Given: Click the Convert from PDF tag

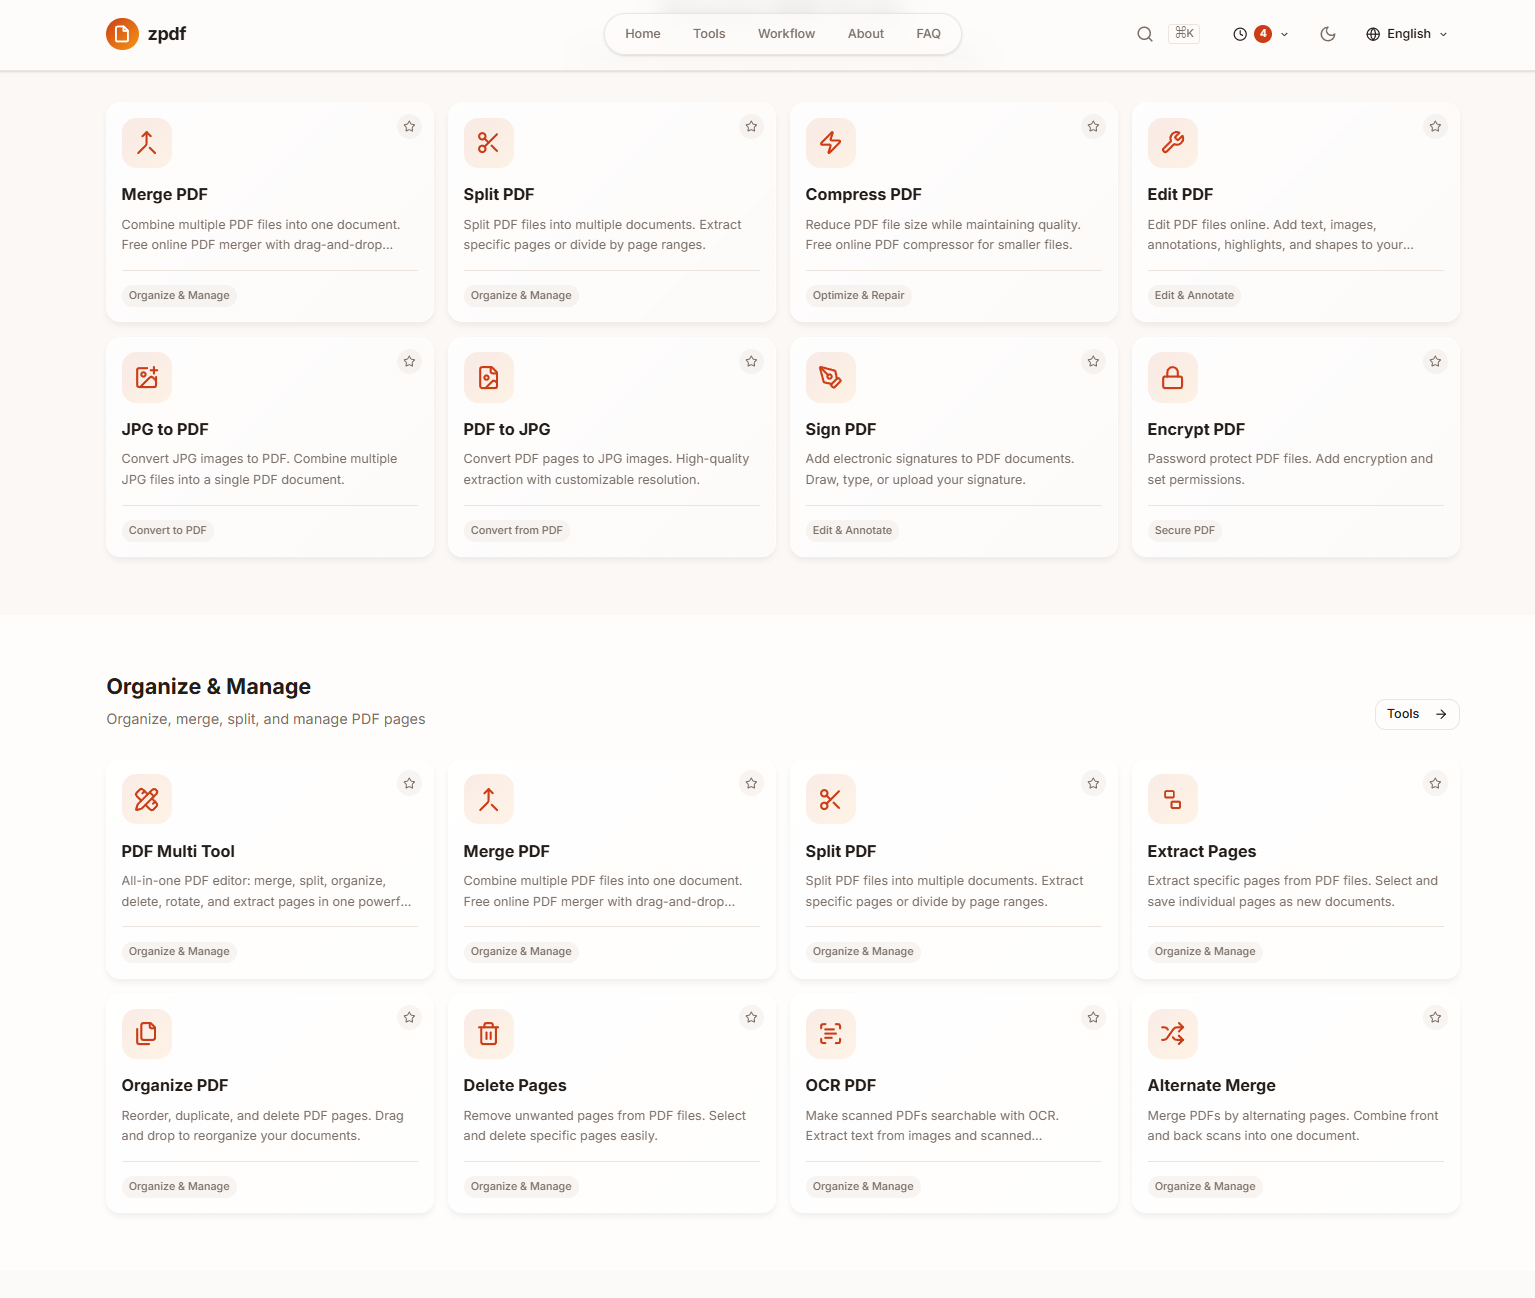Looking at the screenshot, I should point(517,530).
